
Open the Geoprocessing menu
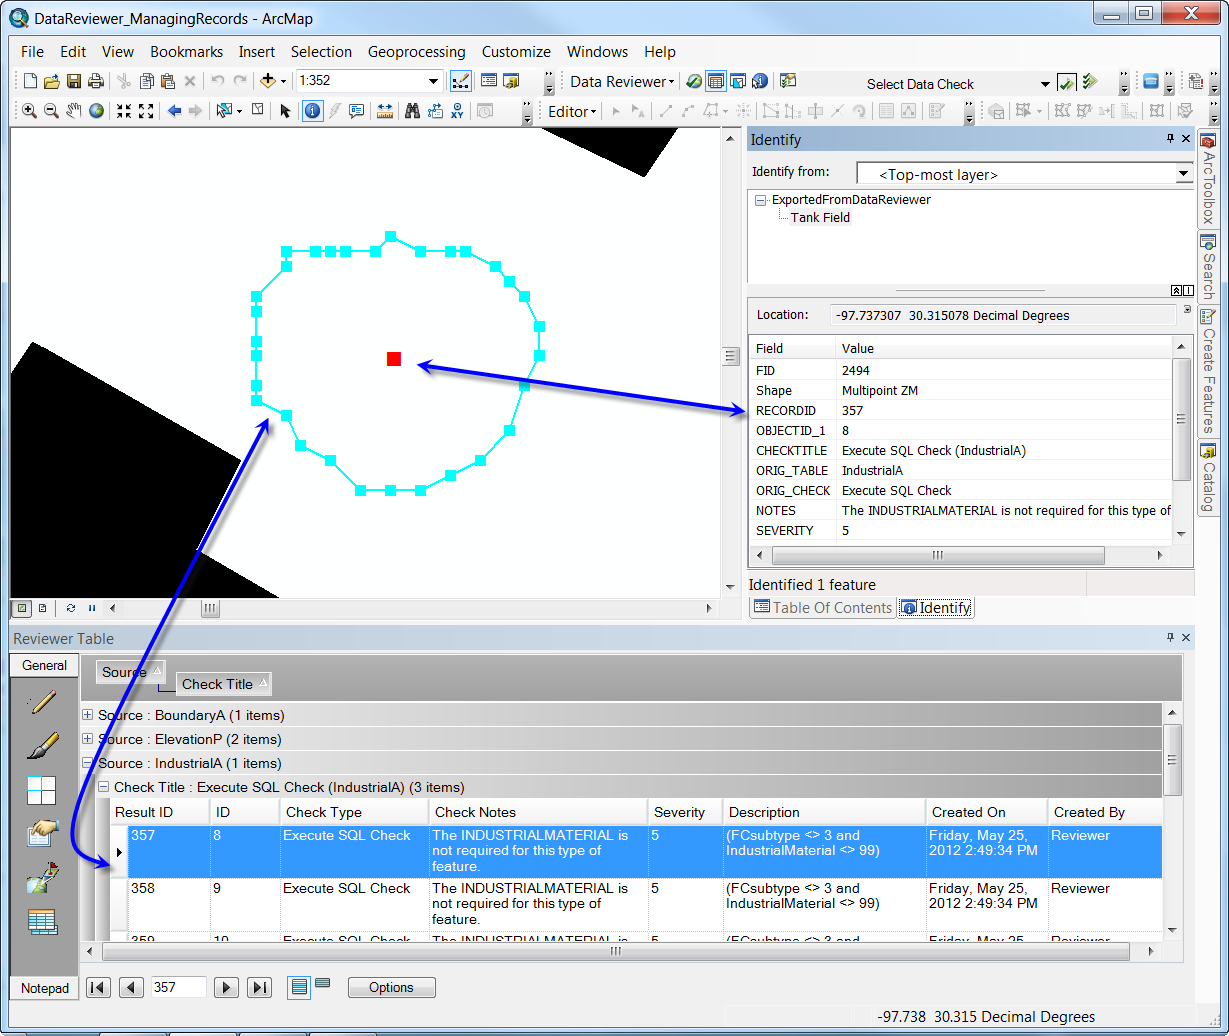416,51
